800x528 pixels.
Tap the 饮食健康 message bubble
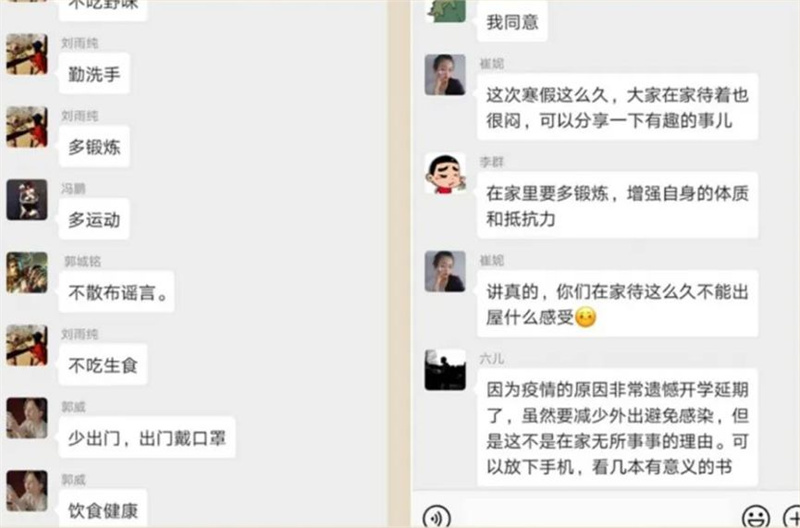[103, 510]
